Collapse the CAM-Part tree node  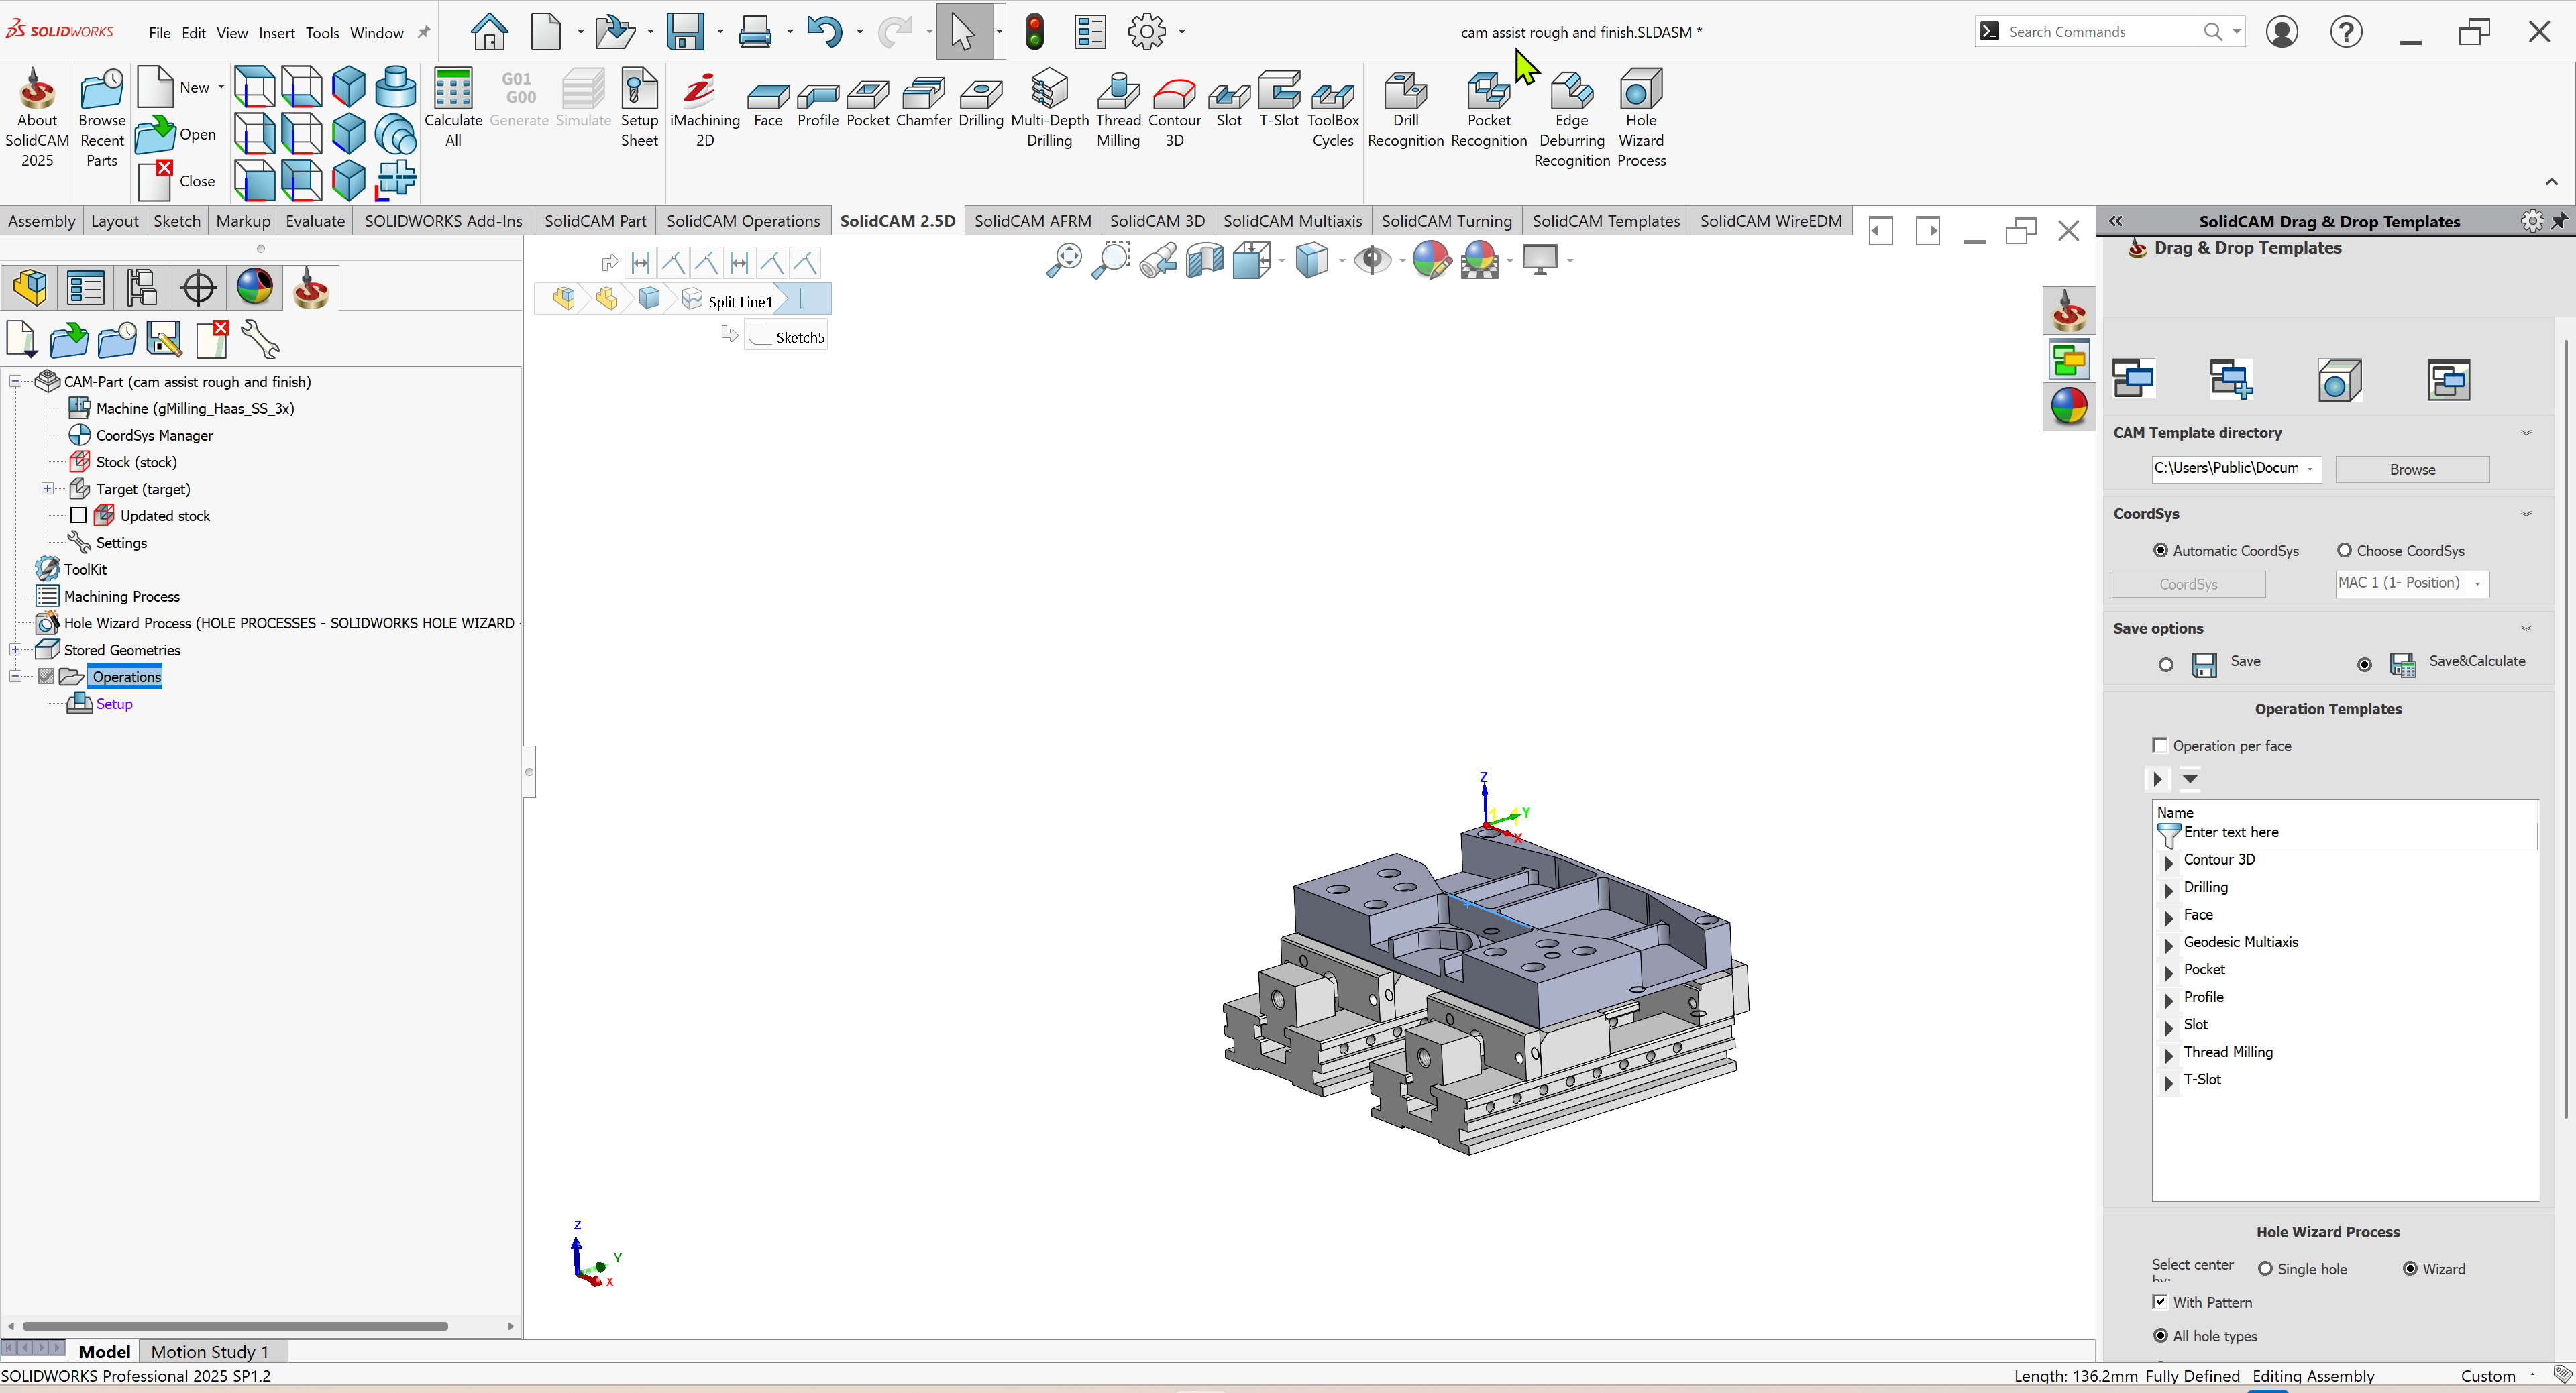click(x=15, y=381)
